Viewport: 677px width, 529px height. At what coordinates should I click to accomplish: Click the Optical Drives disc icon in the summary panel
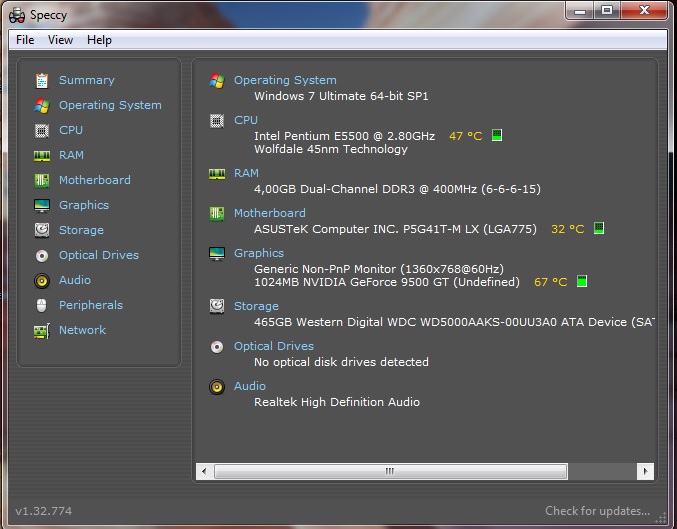point(217,347)
